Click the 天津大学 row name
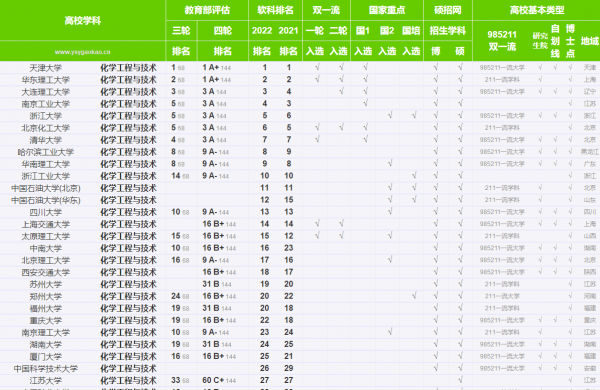 [46, 68]
